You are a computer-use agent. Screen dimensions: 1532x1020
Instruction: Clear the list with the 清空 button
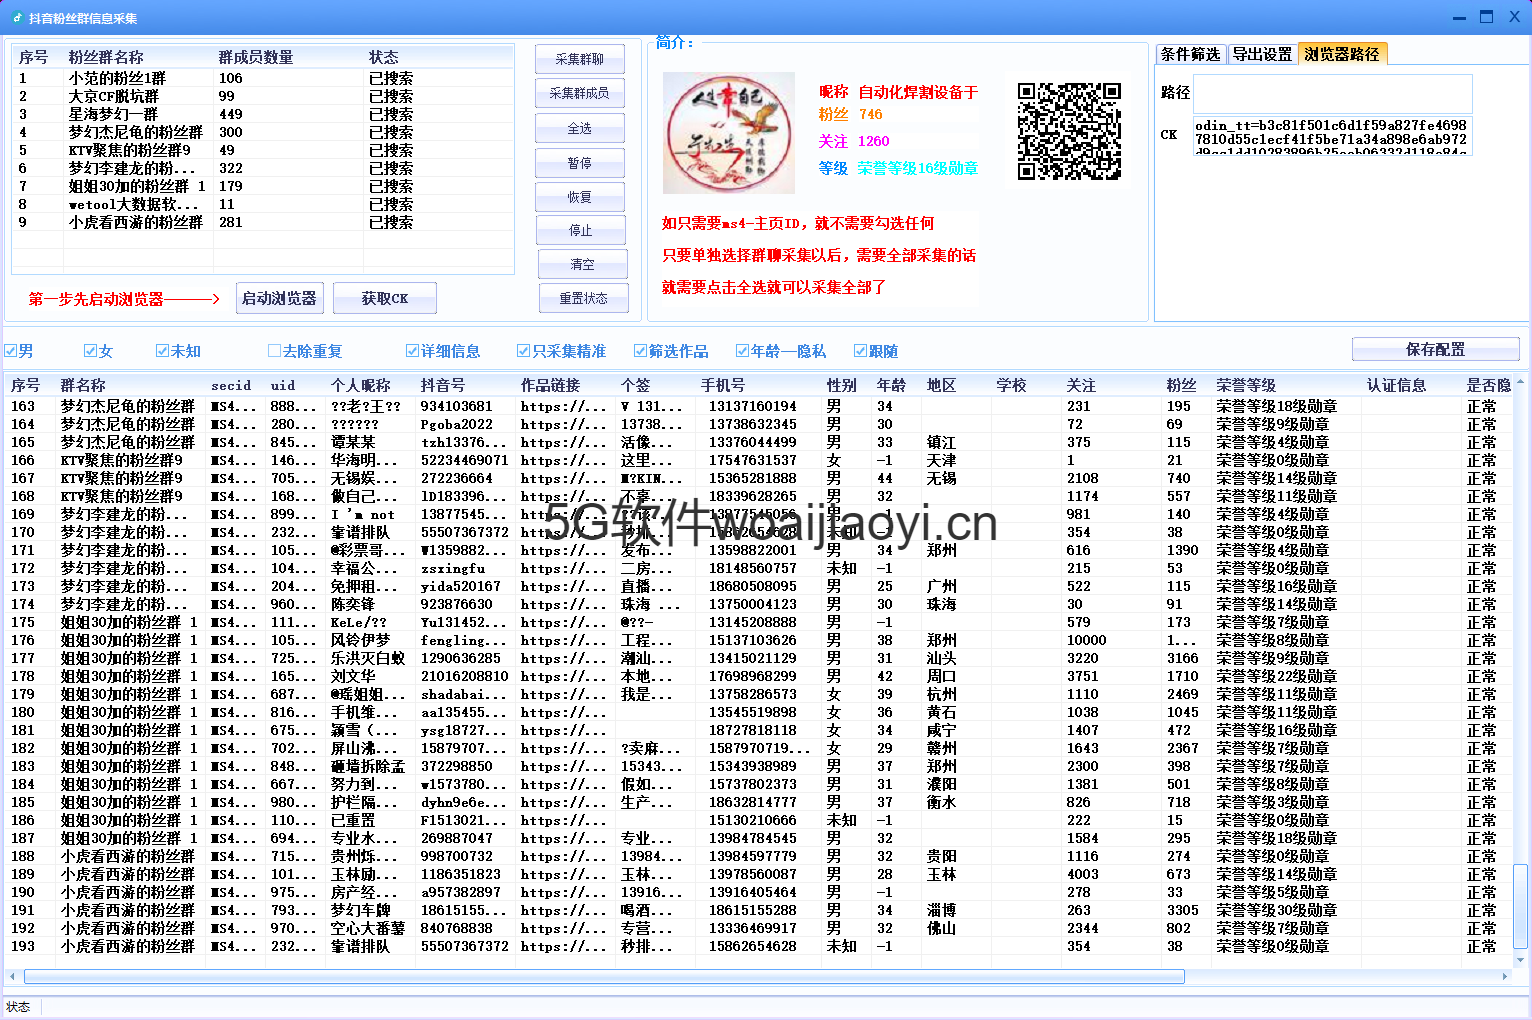(583, 264)
